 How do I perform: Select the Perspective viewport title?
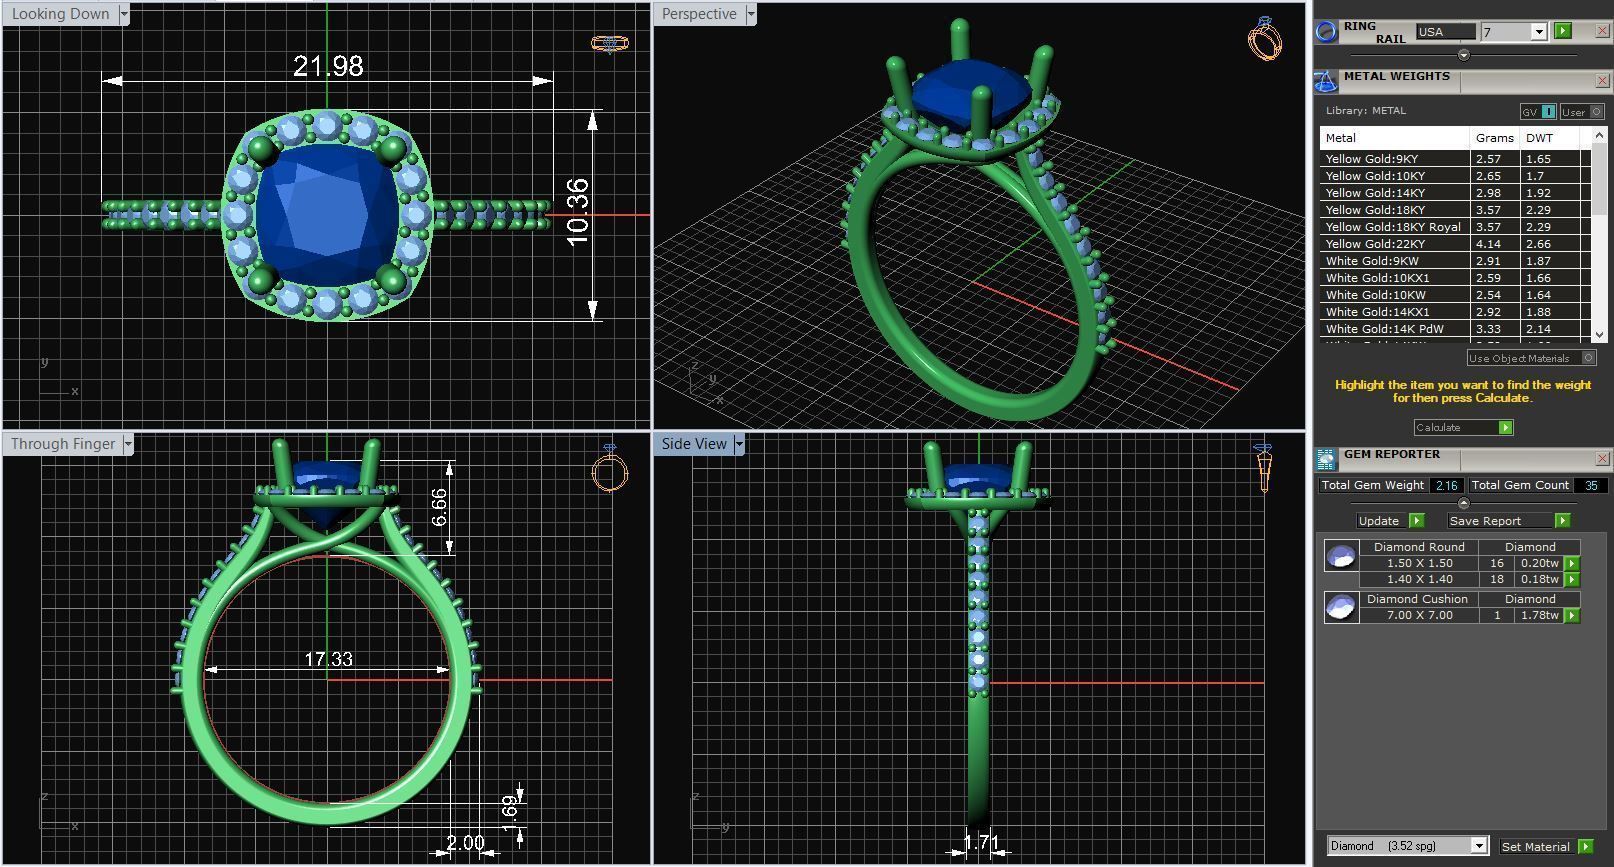699,14
